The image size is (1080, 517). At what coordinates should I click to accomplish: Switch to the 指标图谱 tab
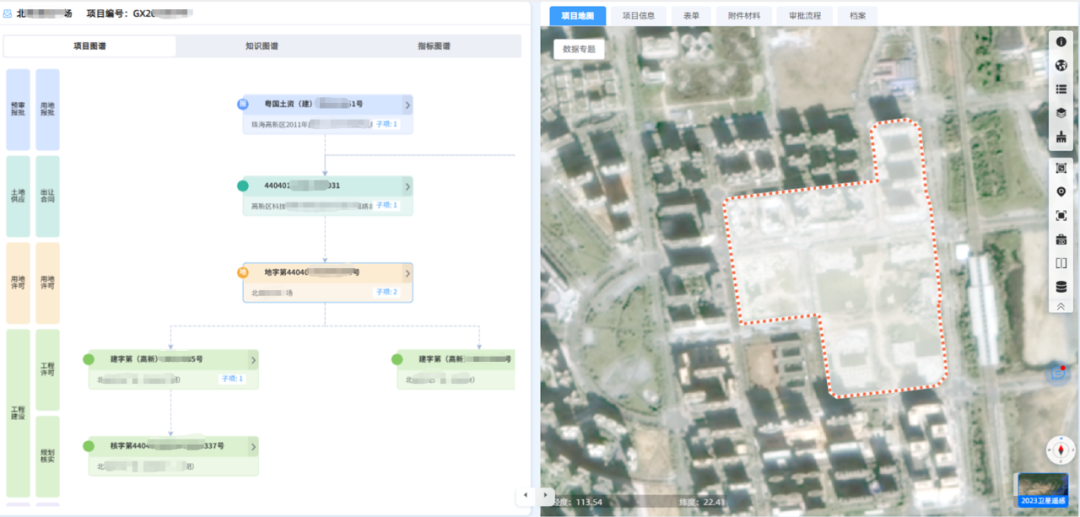click(x=434, y=46)
